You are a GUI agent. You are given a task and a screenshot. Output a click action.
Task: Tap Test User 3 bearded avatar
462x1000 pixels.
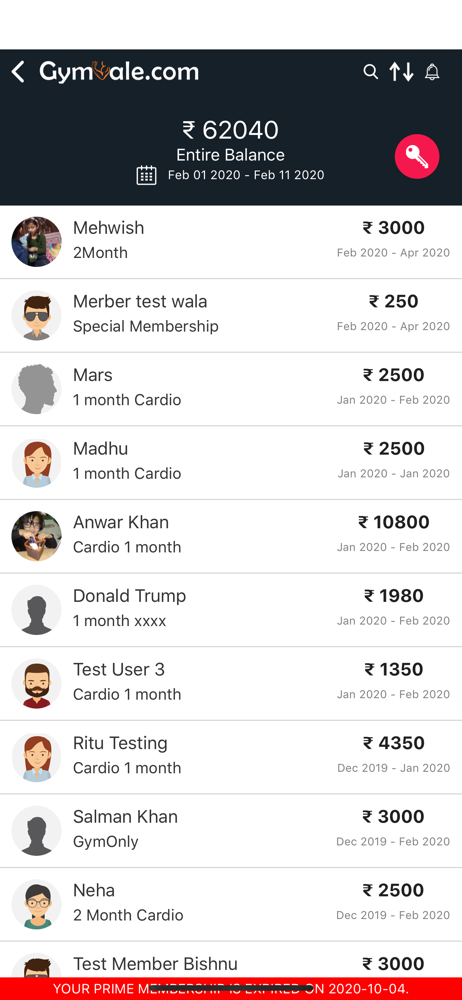pos(36,683)
